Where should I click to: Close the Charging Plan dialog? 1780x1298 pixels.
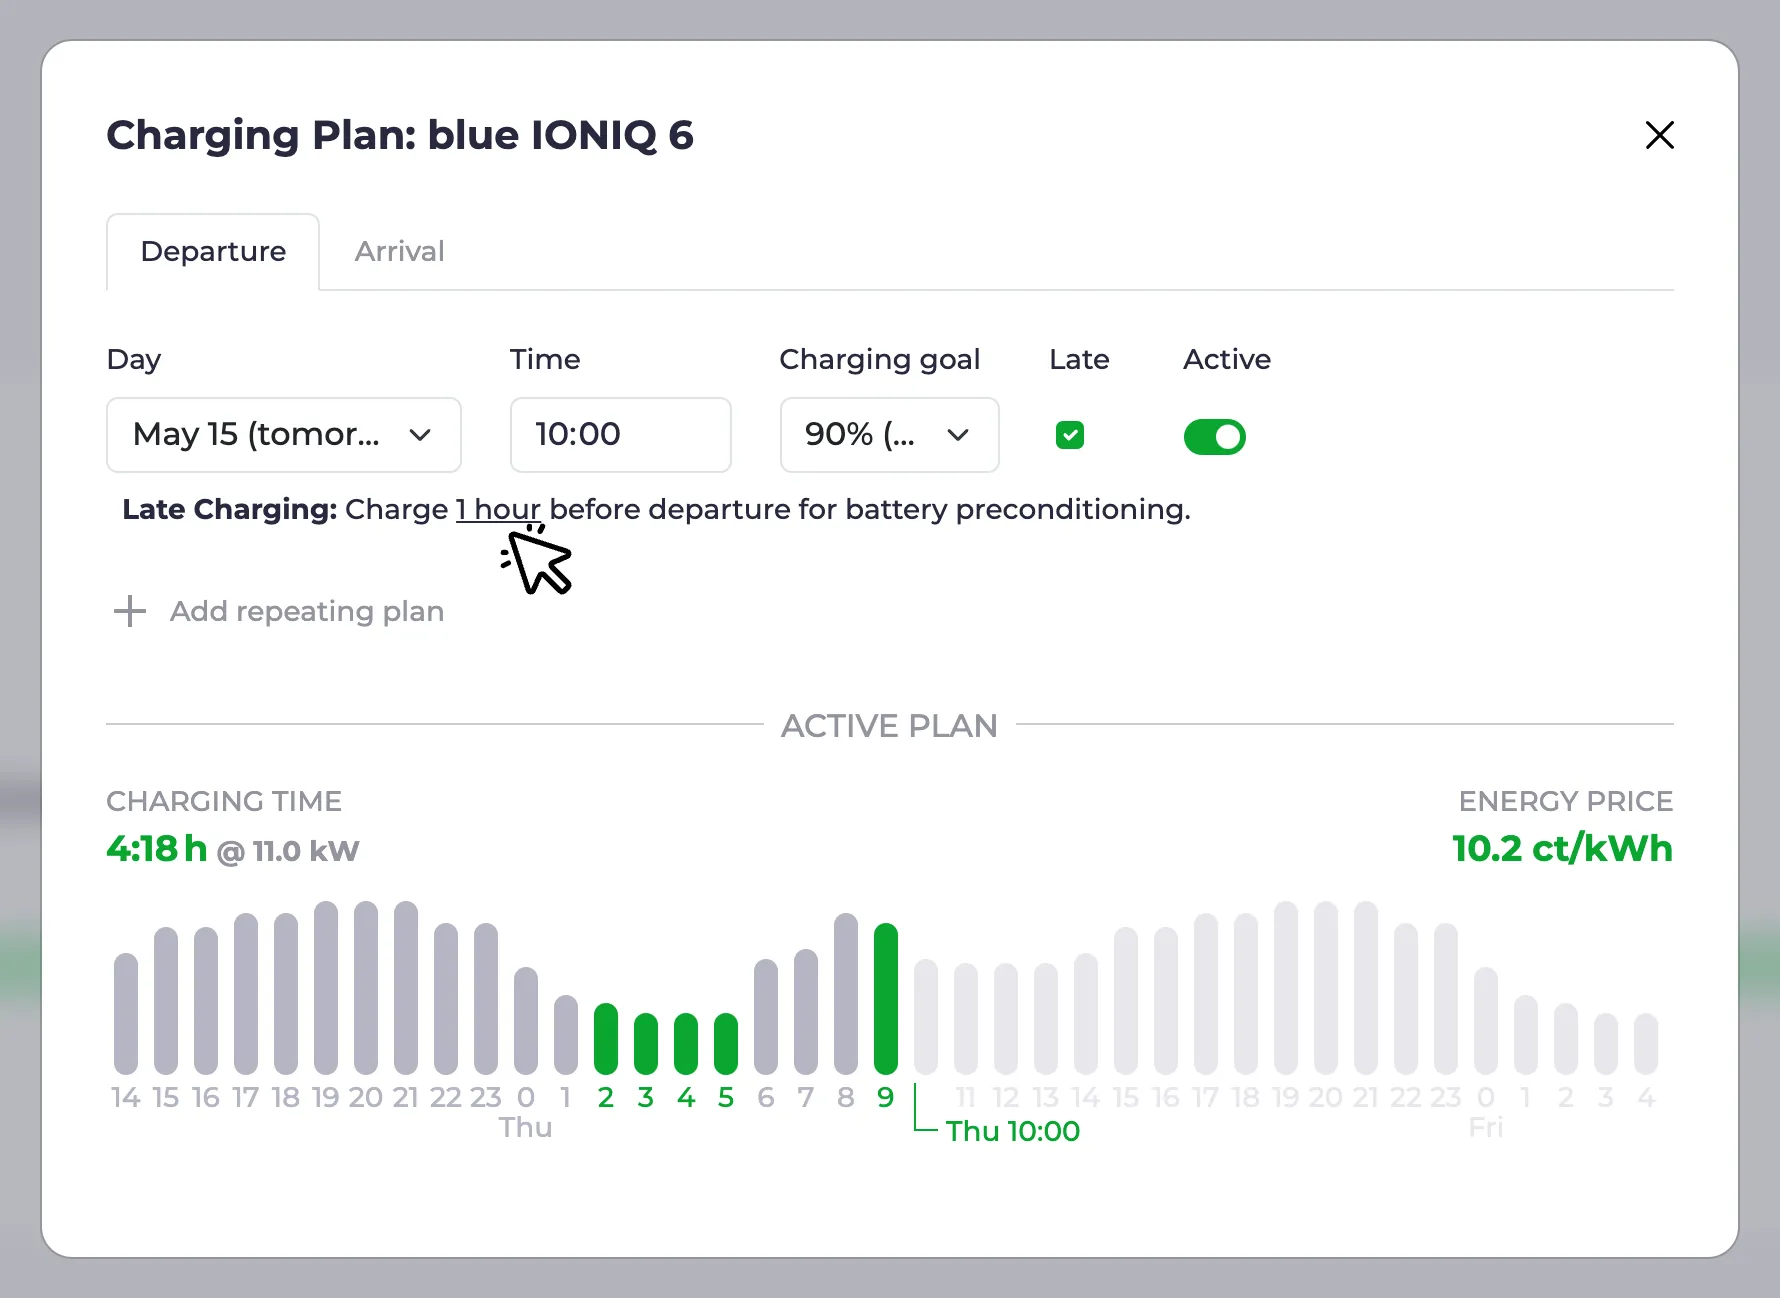click(x=1659, y=135)
